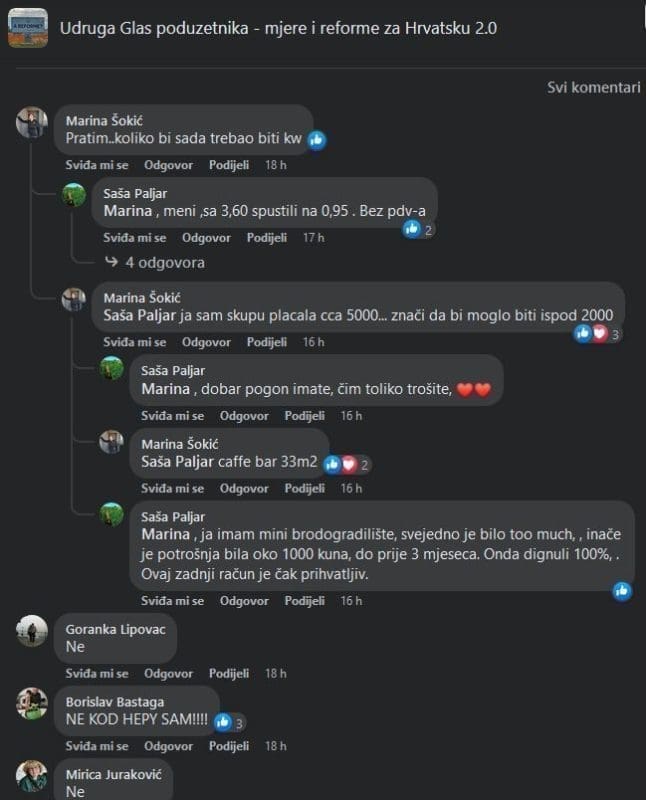Reply to Saša Paljar's mini brodogradilište comment
The image size is (646, 800).
[x=244, y=601]
